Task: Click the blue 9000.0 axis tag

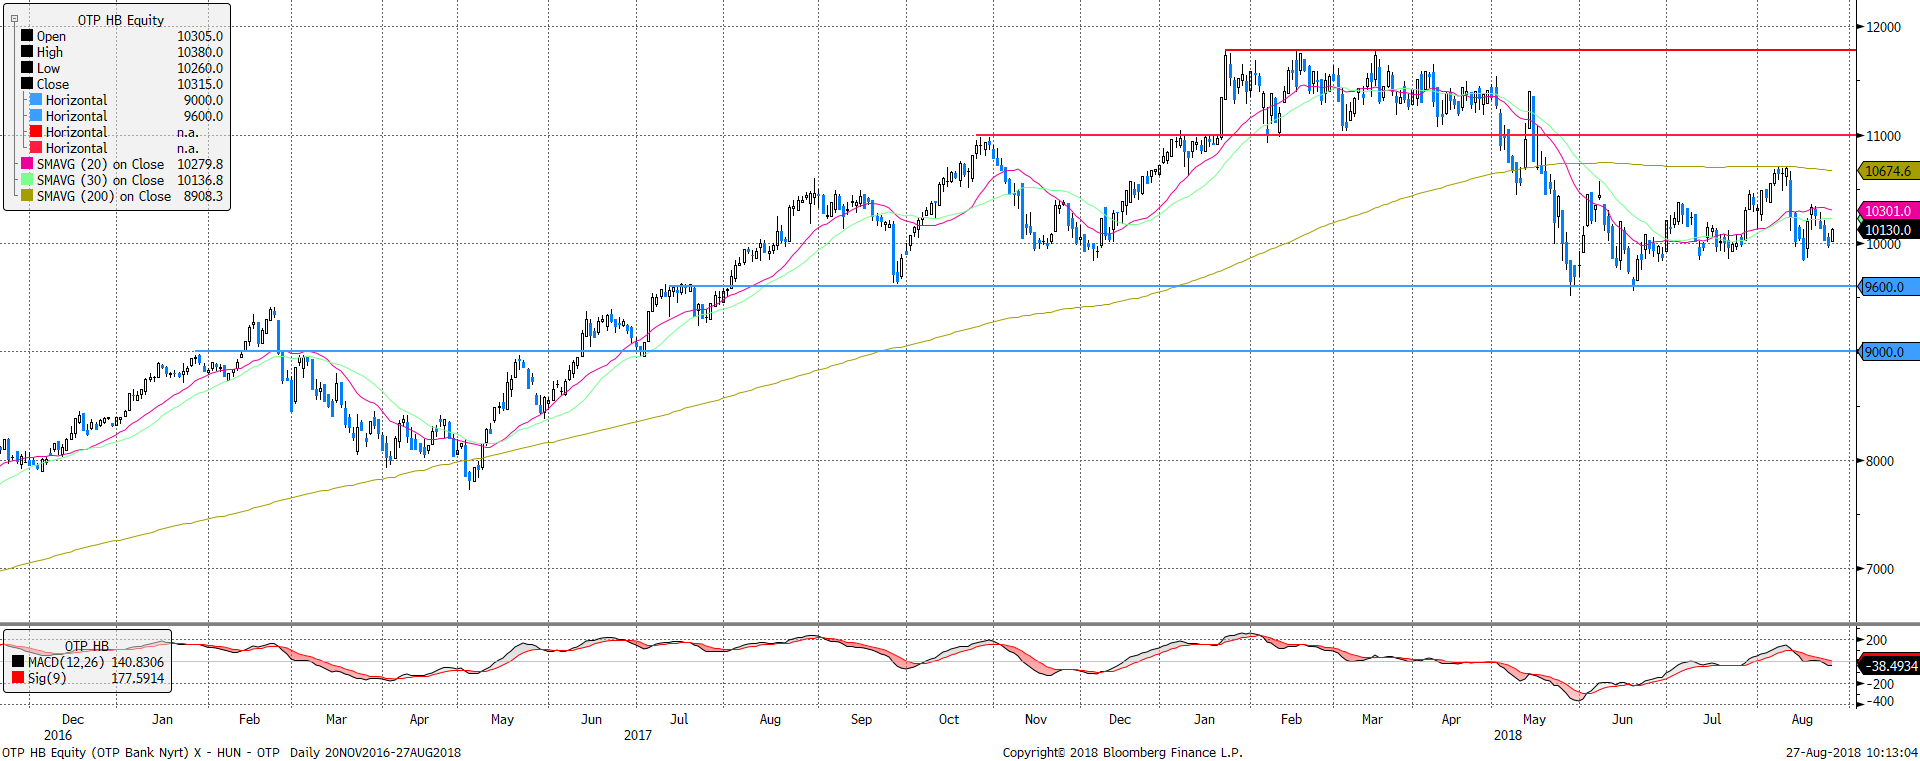Action: coord(1888,352)
